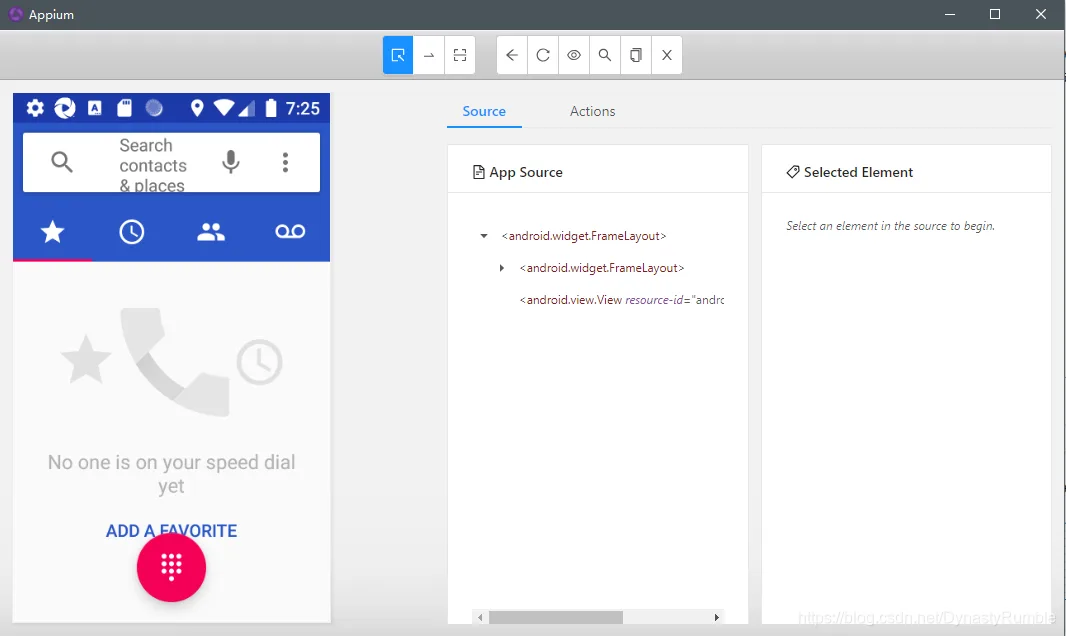Activate the Select Elements mode icon
This screenshot has width=1066, height=636.
coord(398,55)
